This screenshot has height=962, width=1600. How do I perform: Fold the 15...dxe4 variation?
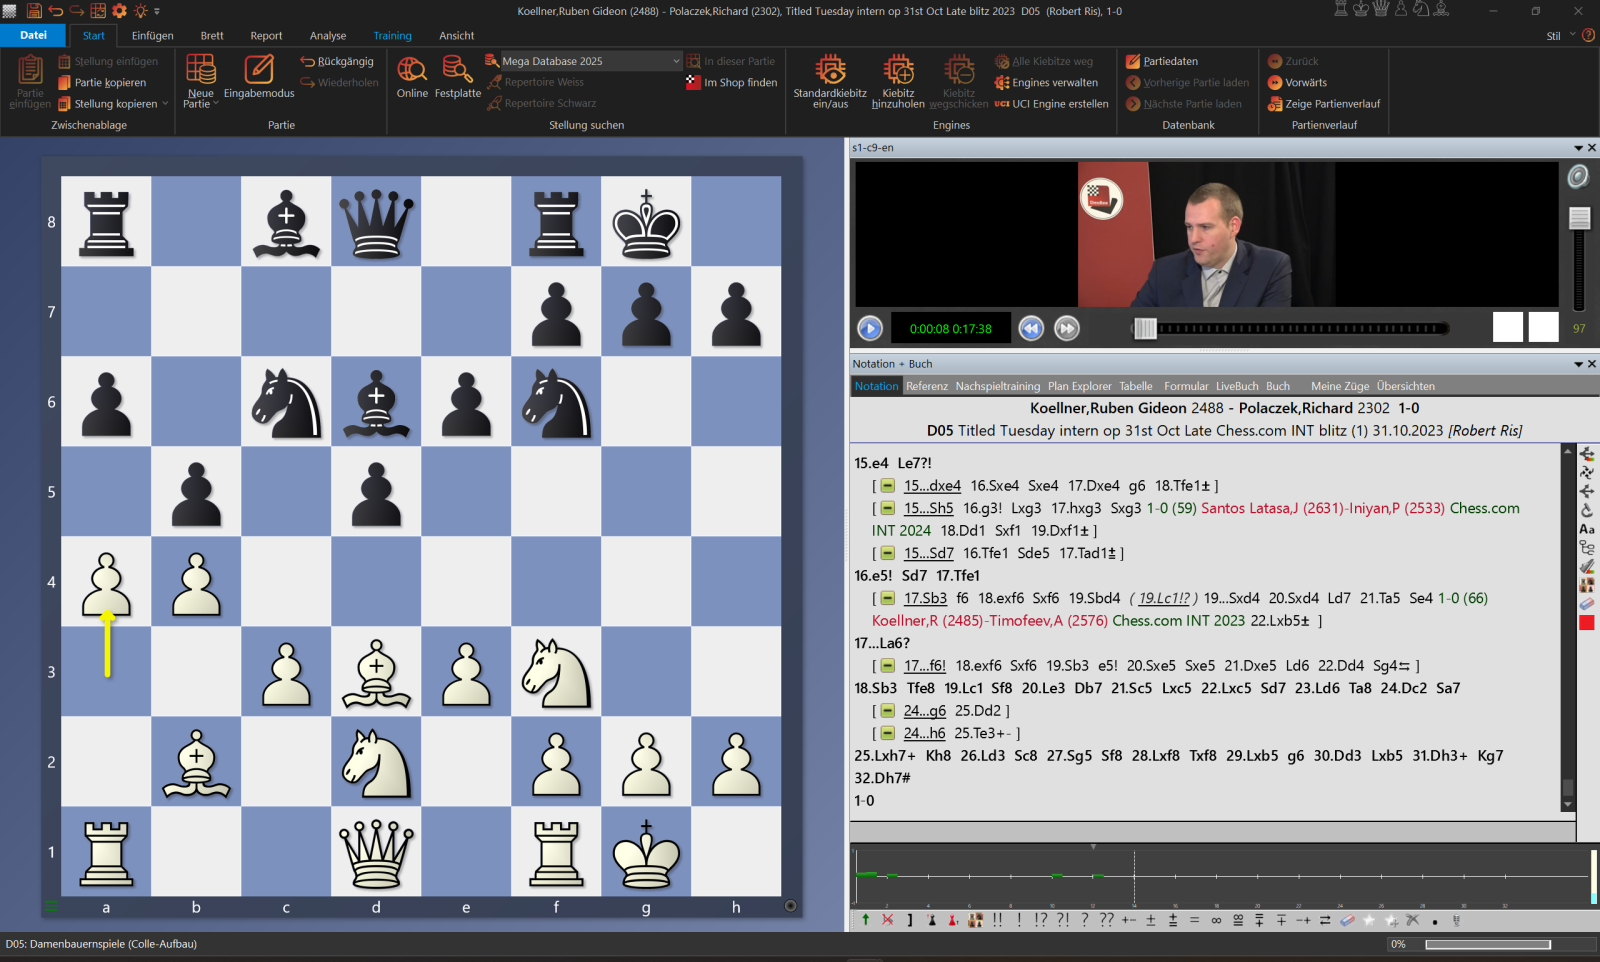click(887, 486)
